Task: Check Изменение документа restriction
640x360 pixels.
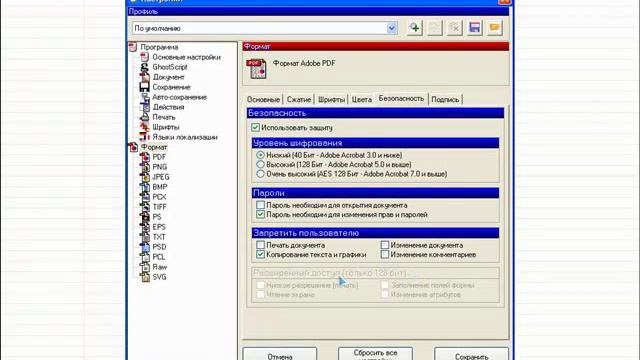Action: click(384, 245)
